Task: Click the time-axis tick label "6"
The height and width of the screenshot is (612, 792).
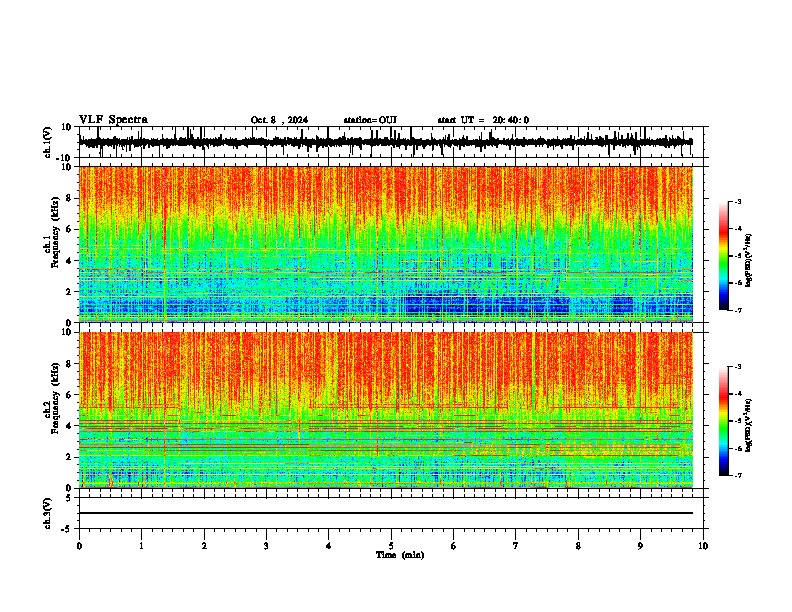Action: point(454,546)
